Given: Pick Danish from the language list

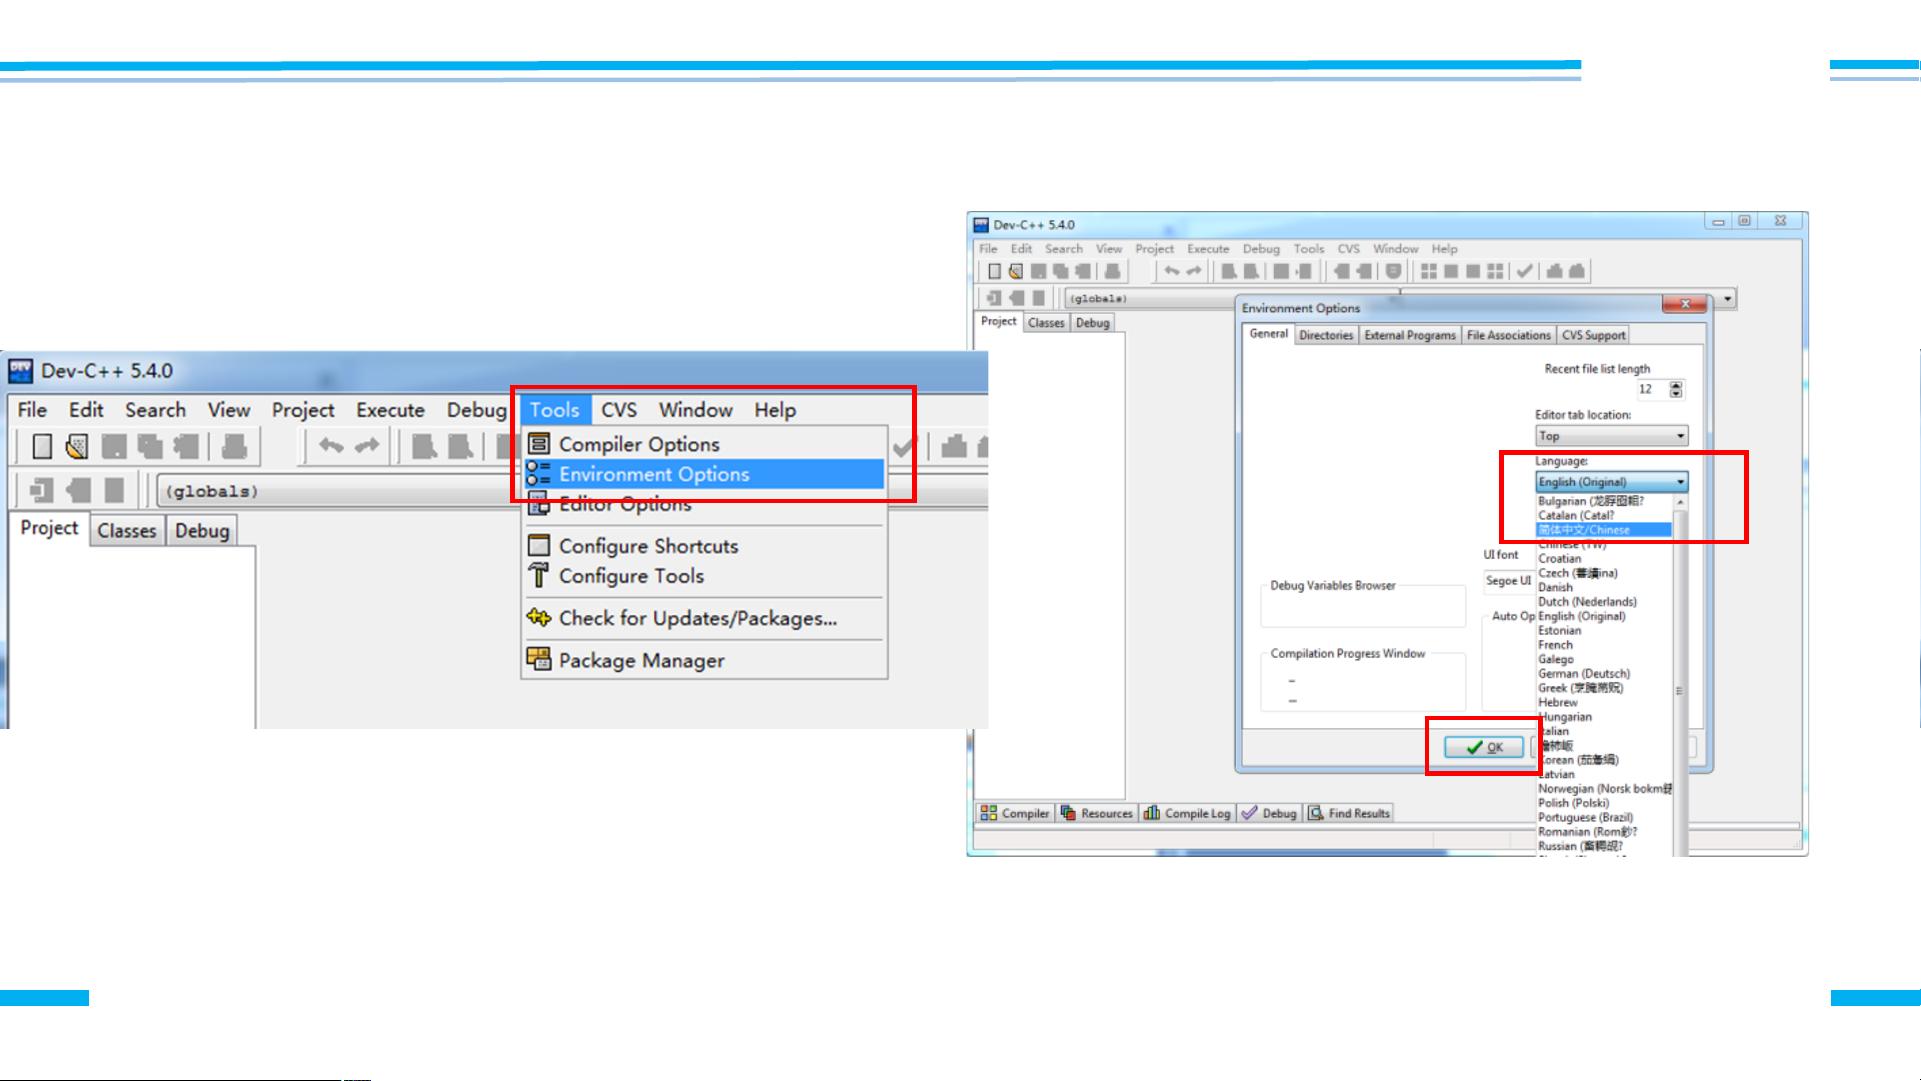Looking at the screenshot, I should (1604, 588).
